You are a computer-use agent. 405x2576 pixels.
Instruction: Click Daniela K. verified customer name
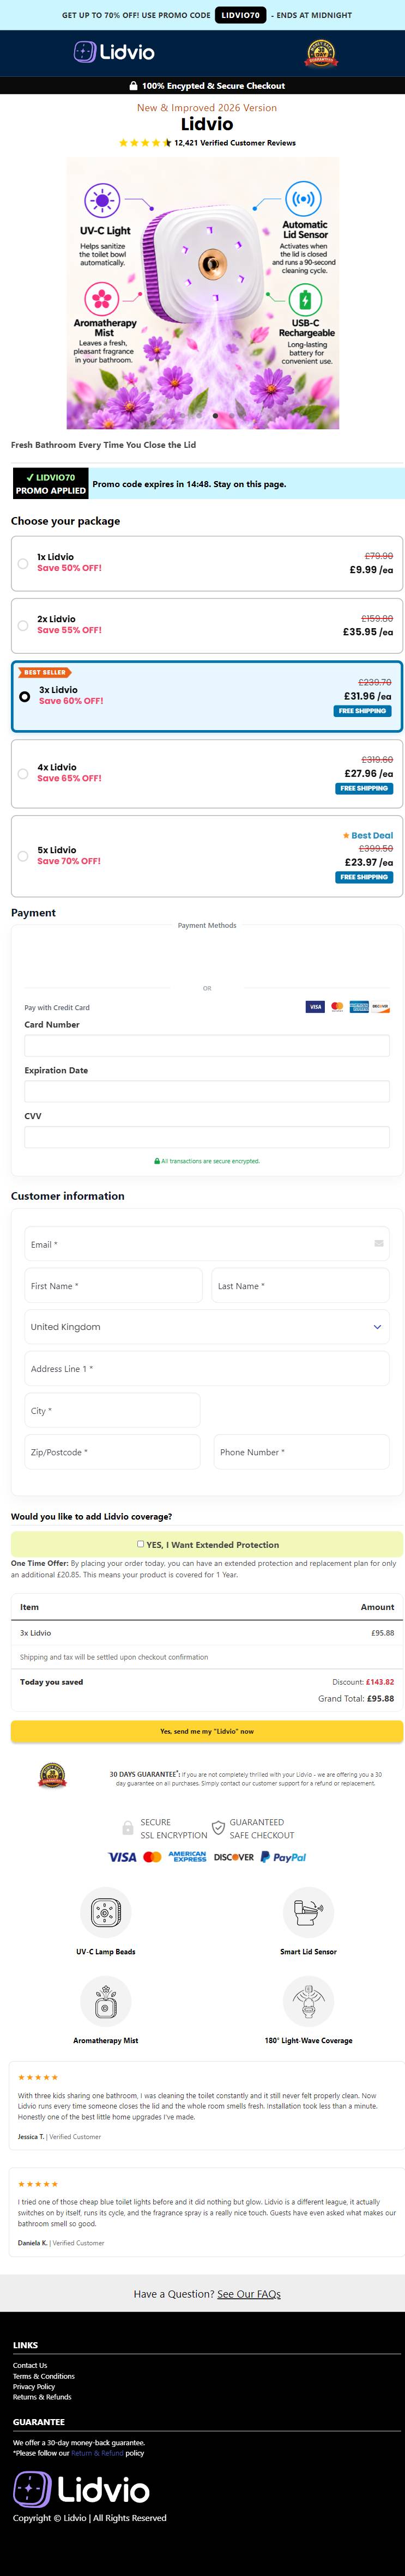click(32, 2243)
